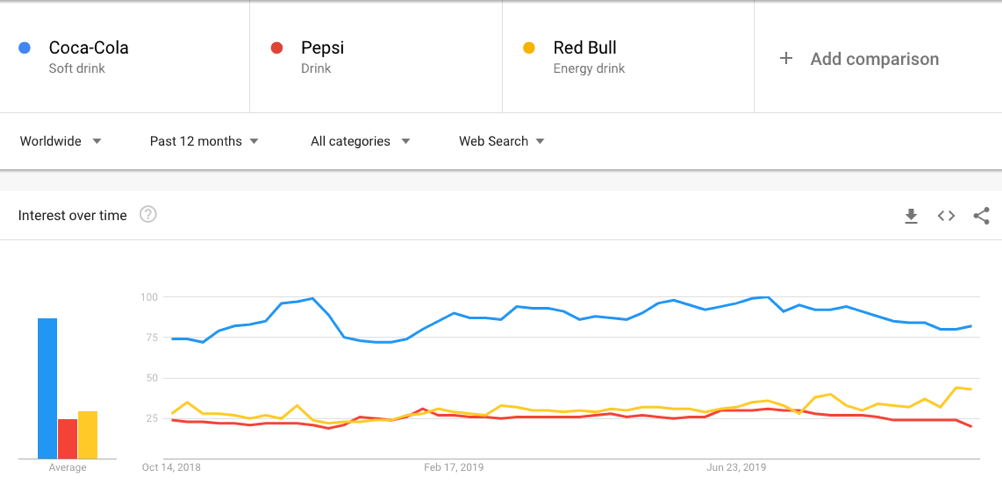Click the blue Coca-Cola color dot

pos(25,48)
